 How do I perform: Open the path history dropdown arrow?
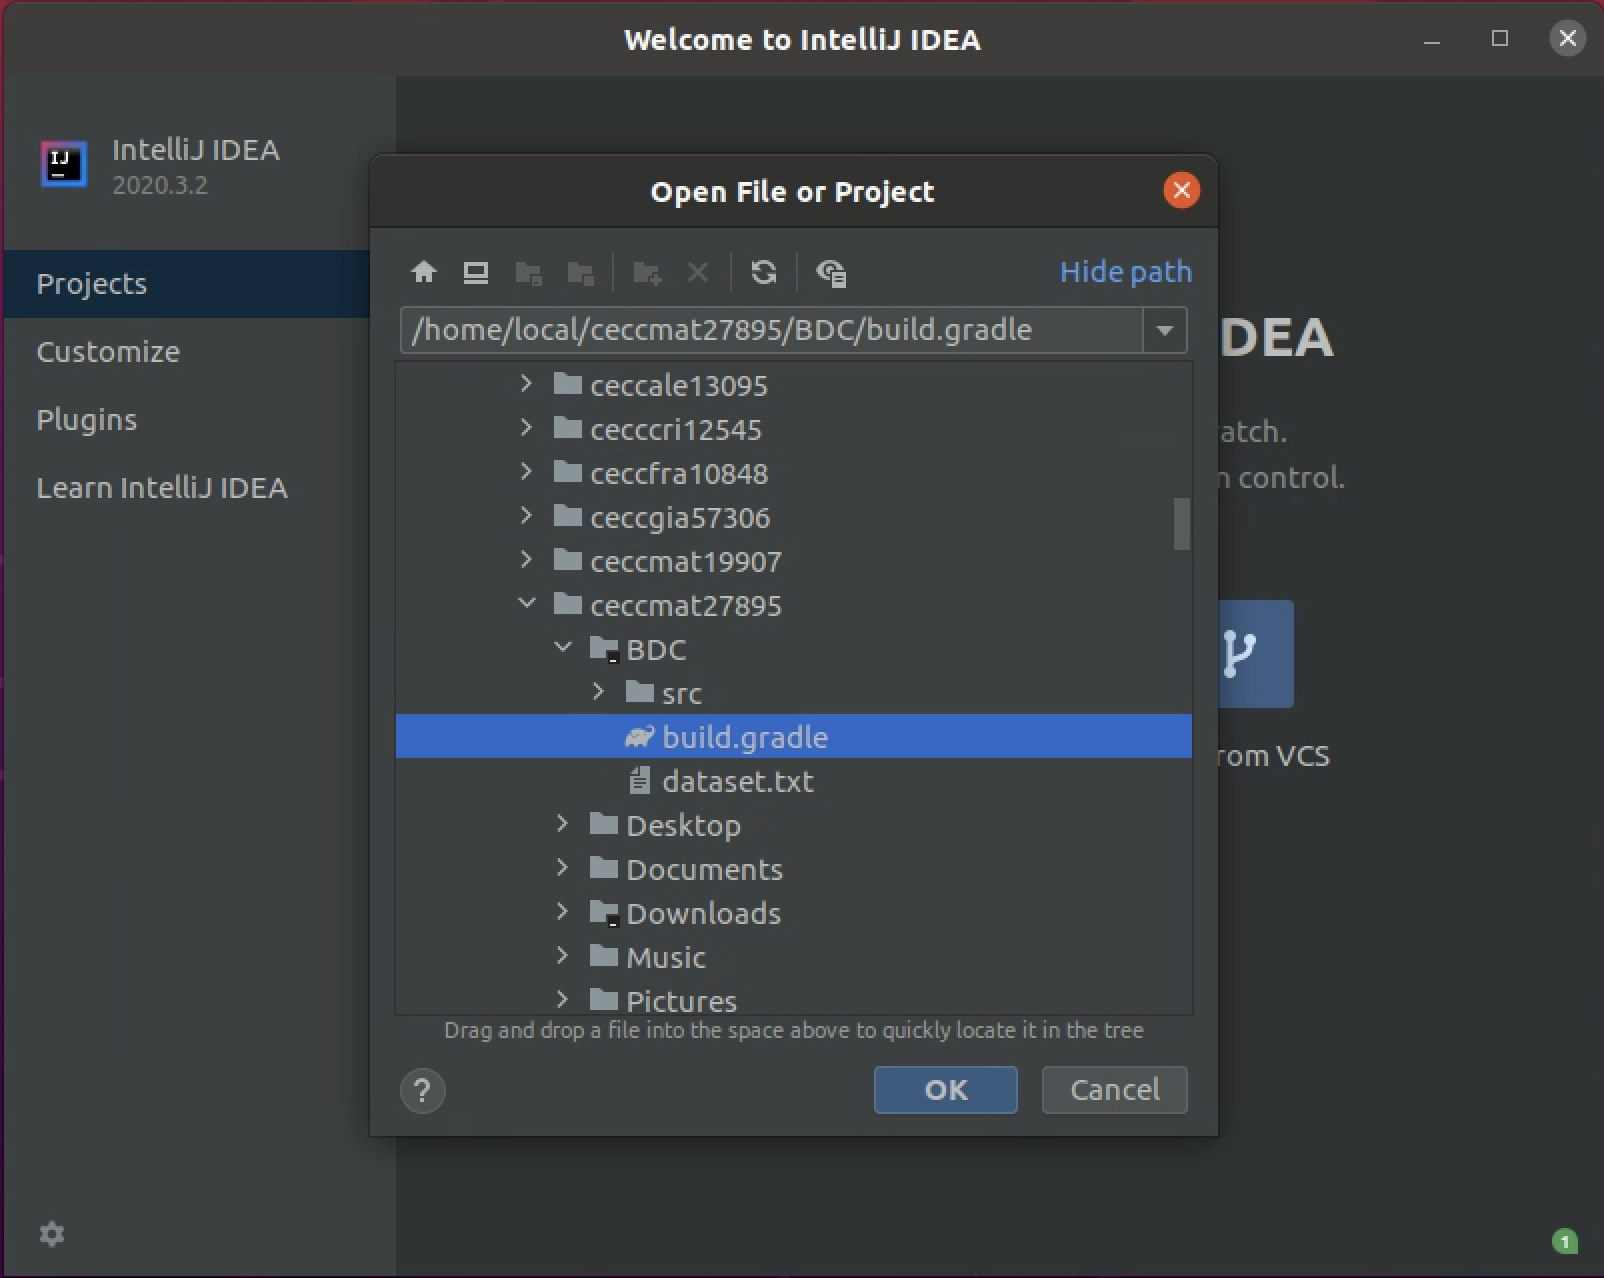(1165, 330)
